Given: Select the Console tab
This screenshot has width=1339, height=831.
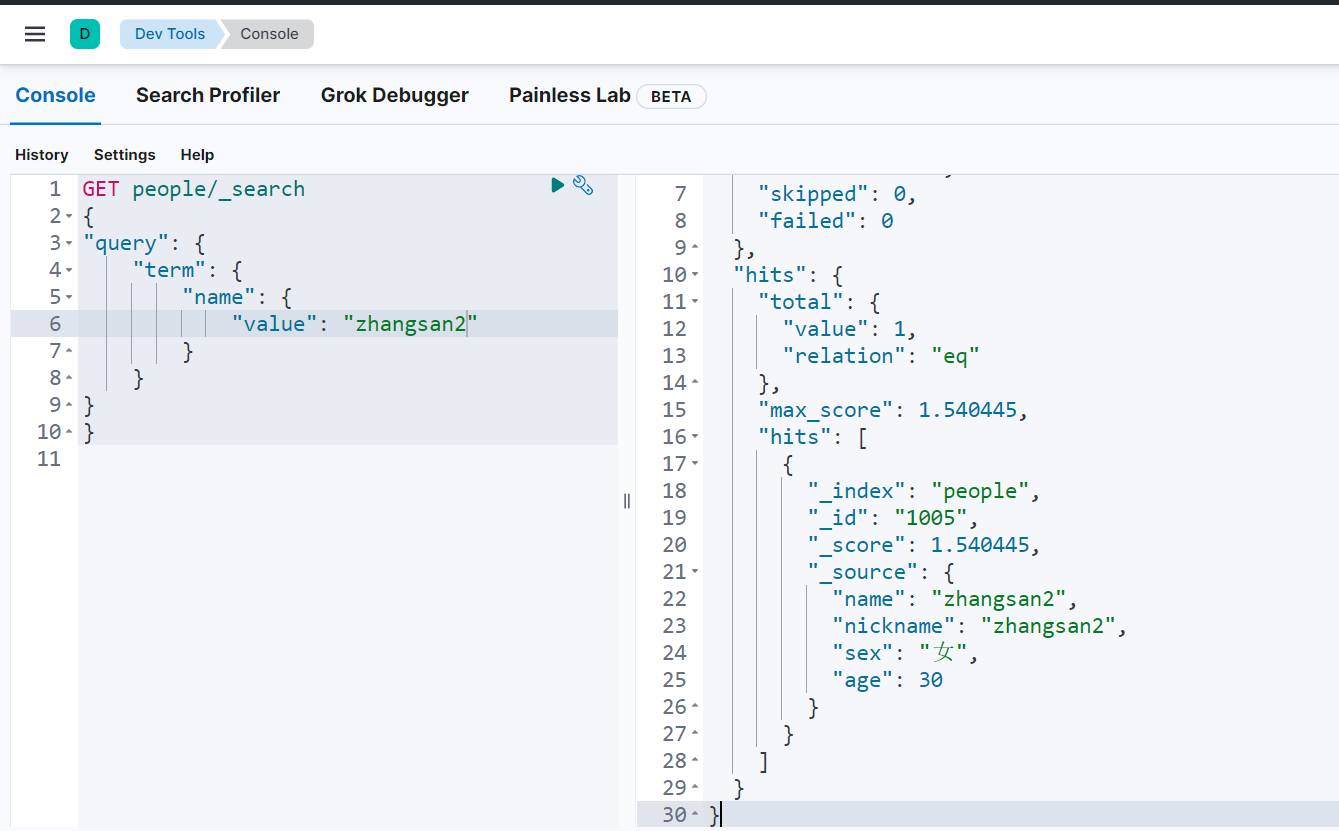Looking at the screenshot, I should 56,96.
